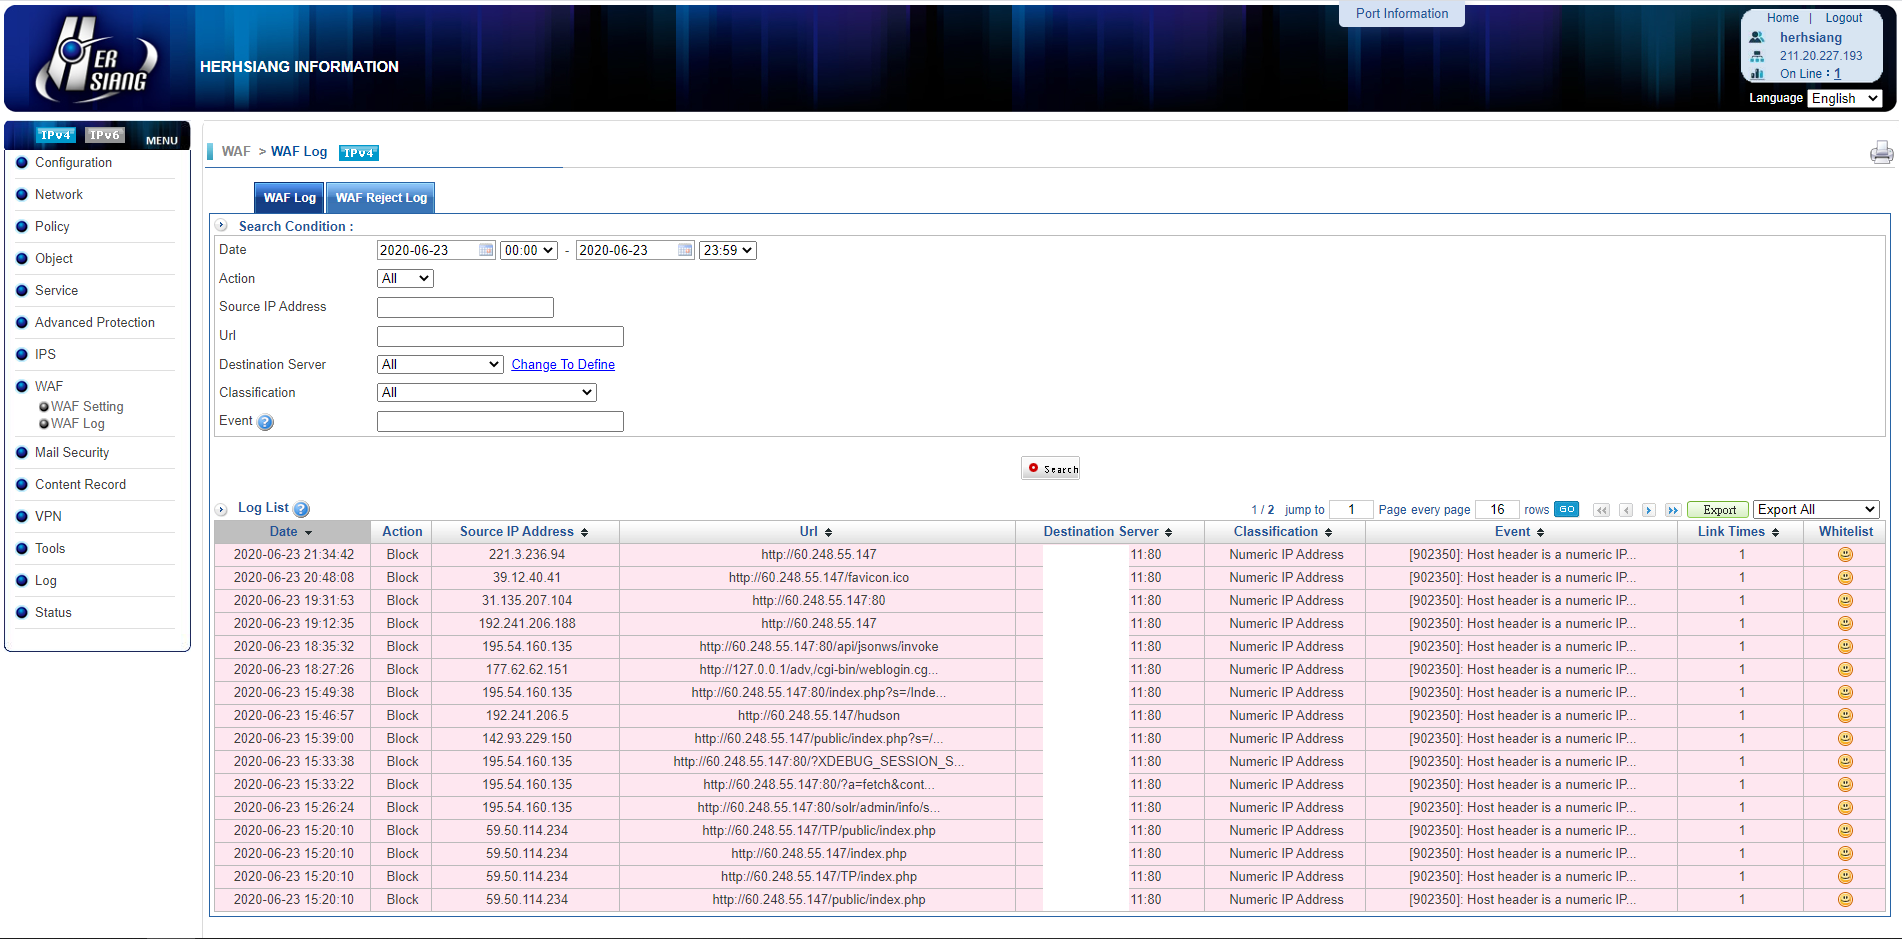Sort log list by Link Times column
This screenshot has height=939, width=1902.
click(x=1738, y=532)
